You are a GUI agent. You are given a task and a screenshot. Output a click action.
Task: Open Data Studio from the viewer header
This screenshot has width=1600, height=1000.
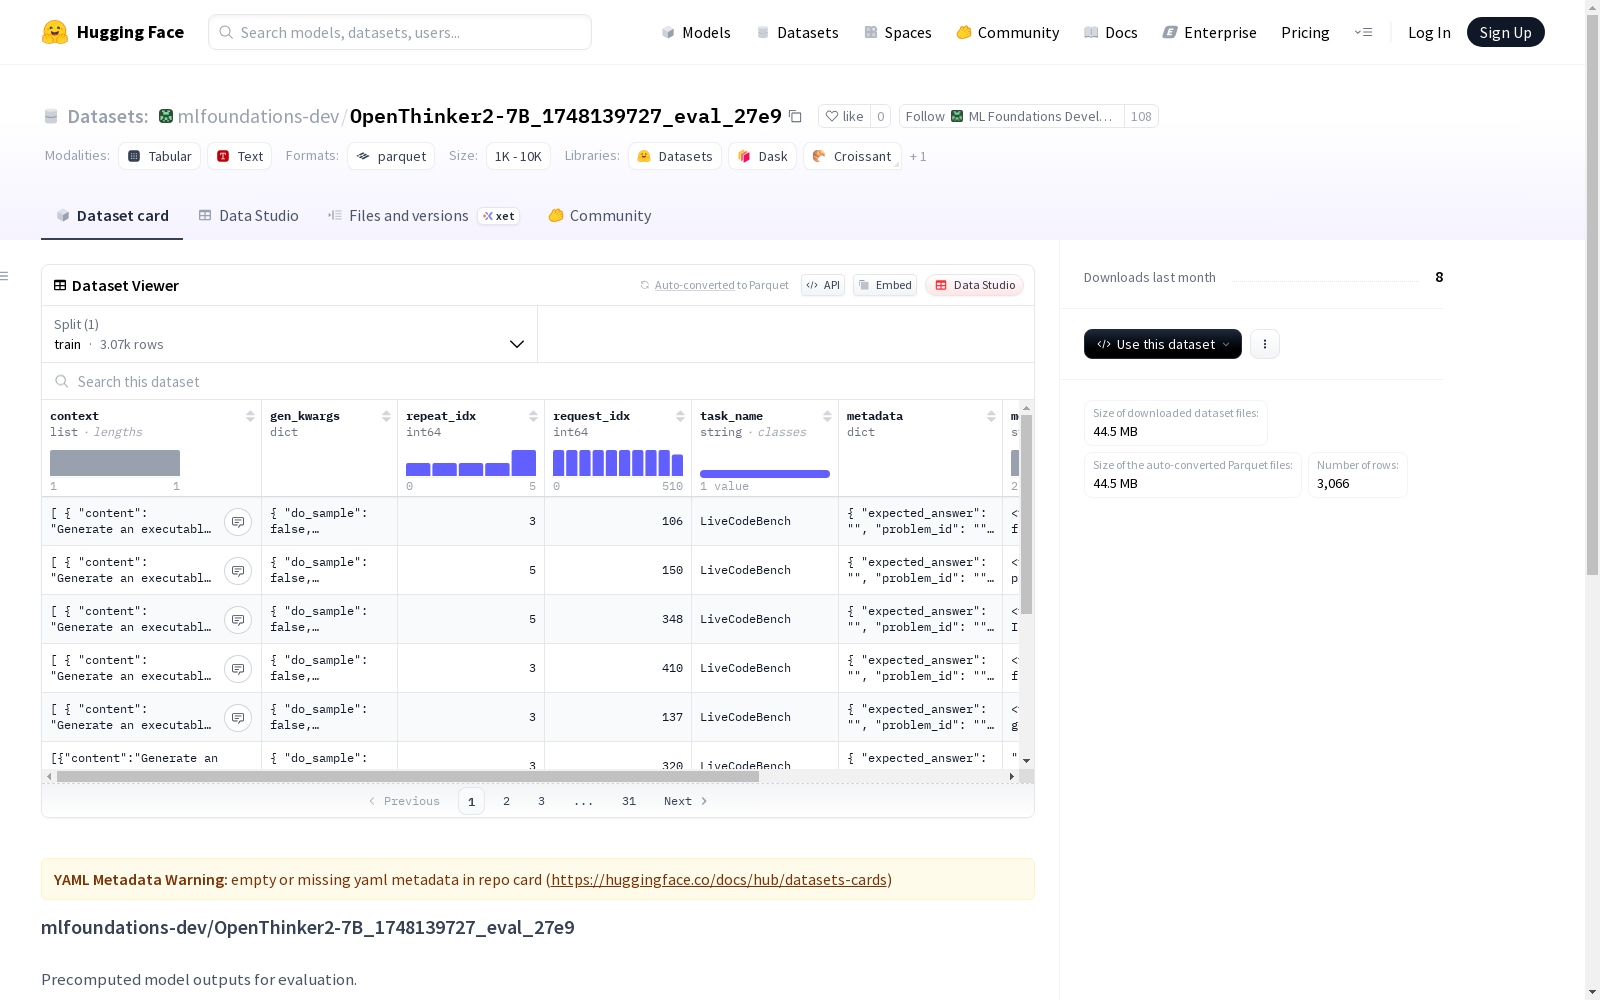(x=974, y=285)
